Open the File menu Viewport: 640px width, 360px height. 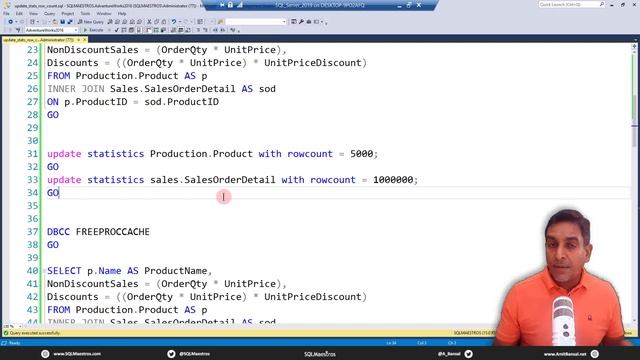(6, 13)
